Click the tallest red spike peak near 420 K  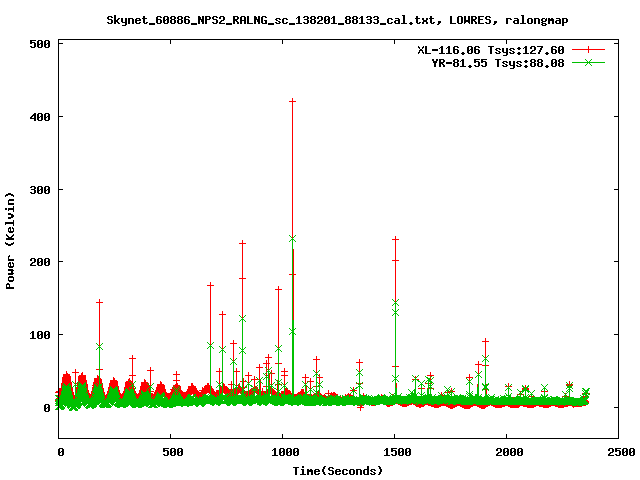[292, 101]
